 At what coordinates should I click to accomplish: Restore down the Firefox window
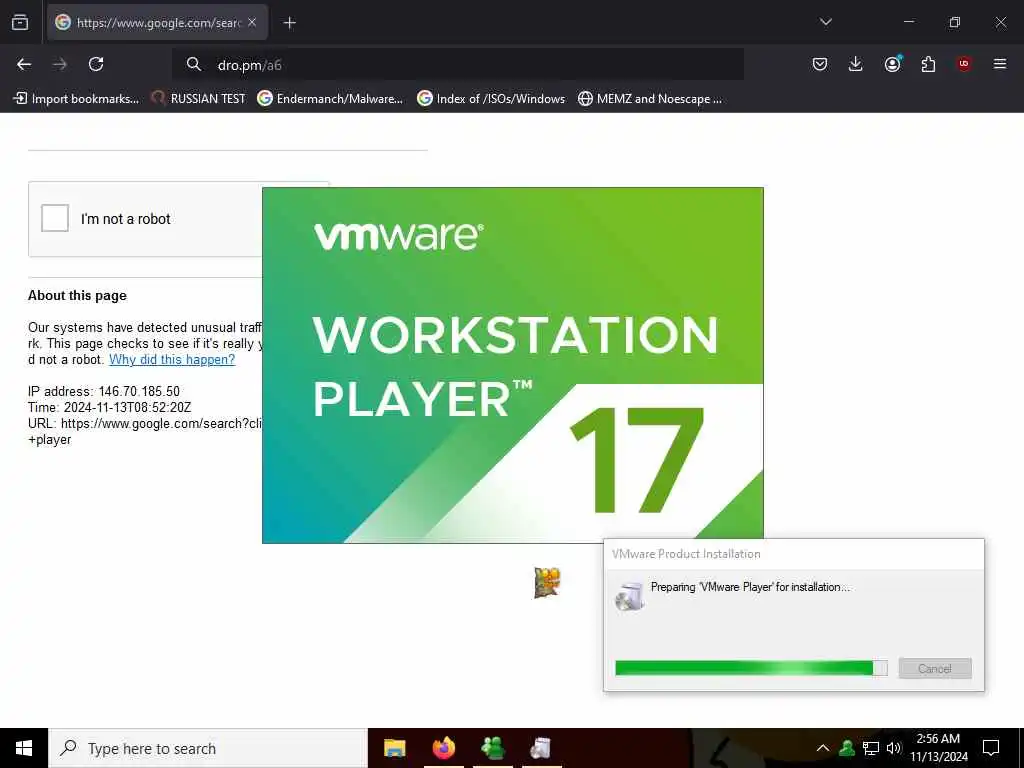955,22
